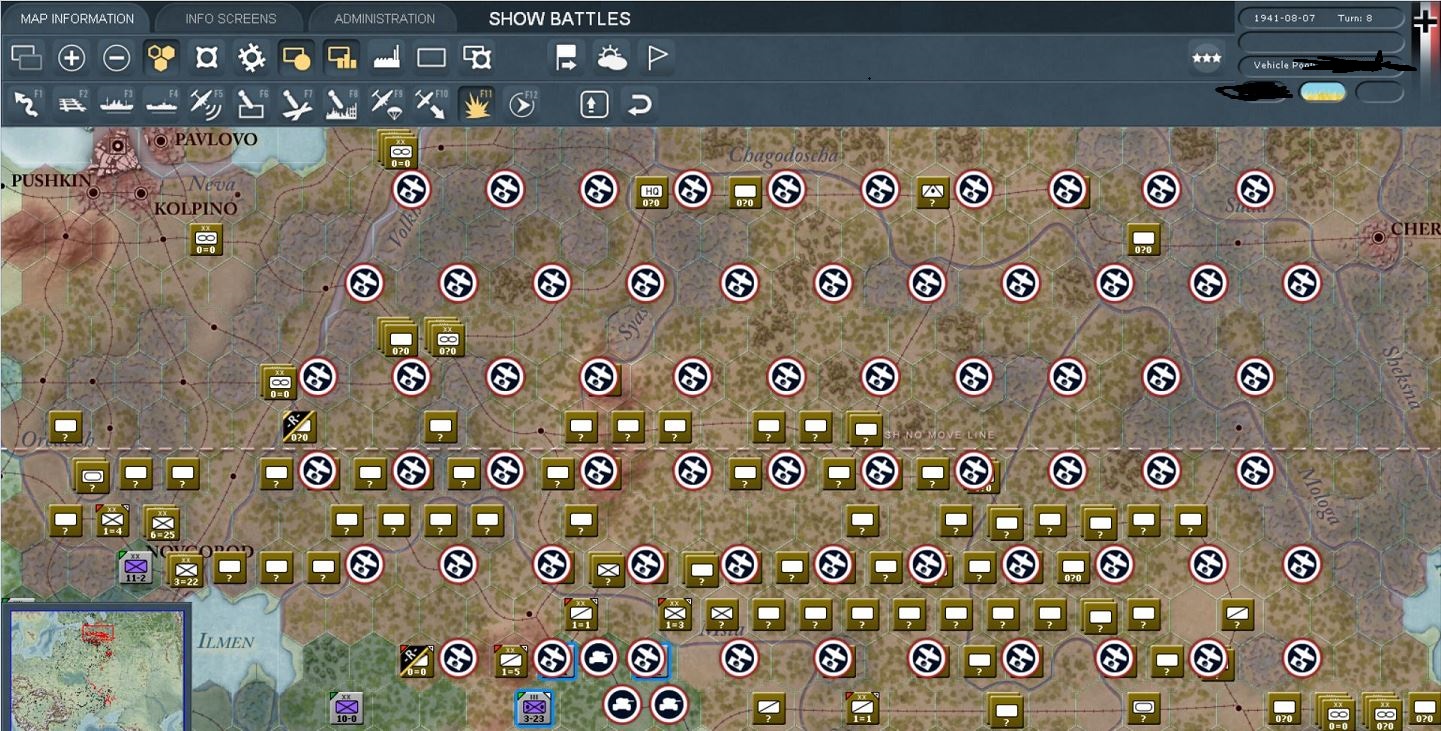Click the blue-yellow ground conditions indicator
Image resolution: width=1441 pixels, height=731 pixels.
coord(1322,93)
